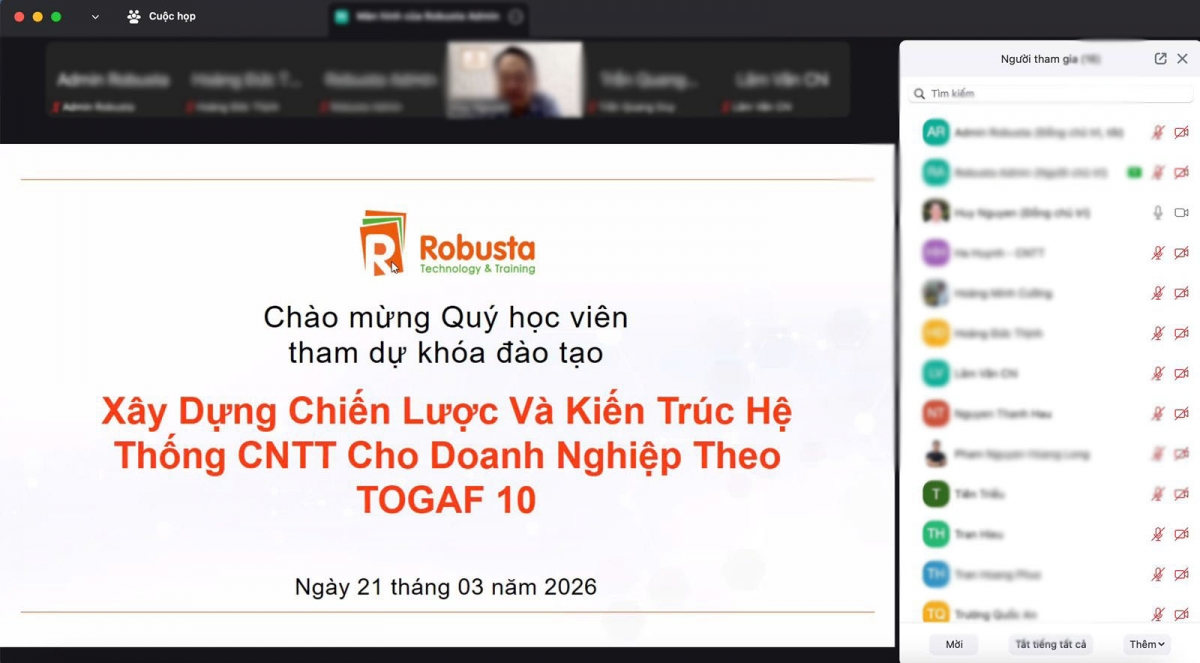The image size is (1200, 663).
Task: Click the active grey microphone icon
Action: pyautogui.click(x=1158, y=213)
